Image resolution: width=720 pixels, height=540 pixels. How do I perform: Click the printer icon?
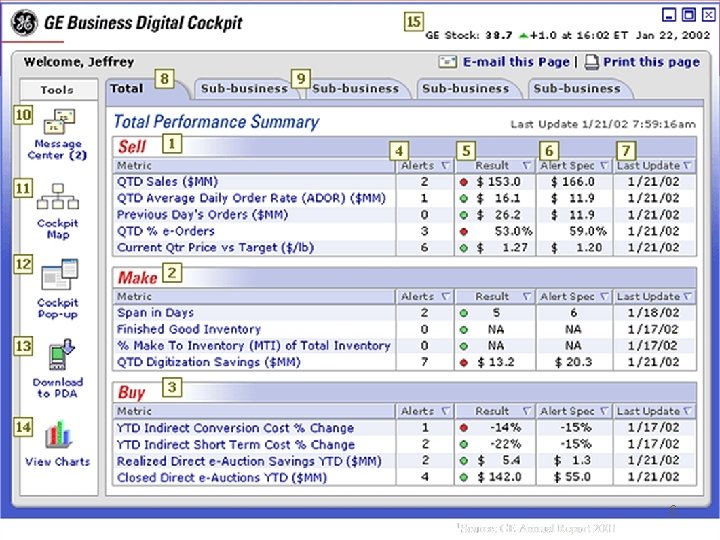coord(591,62)
